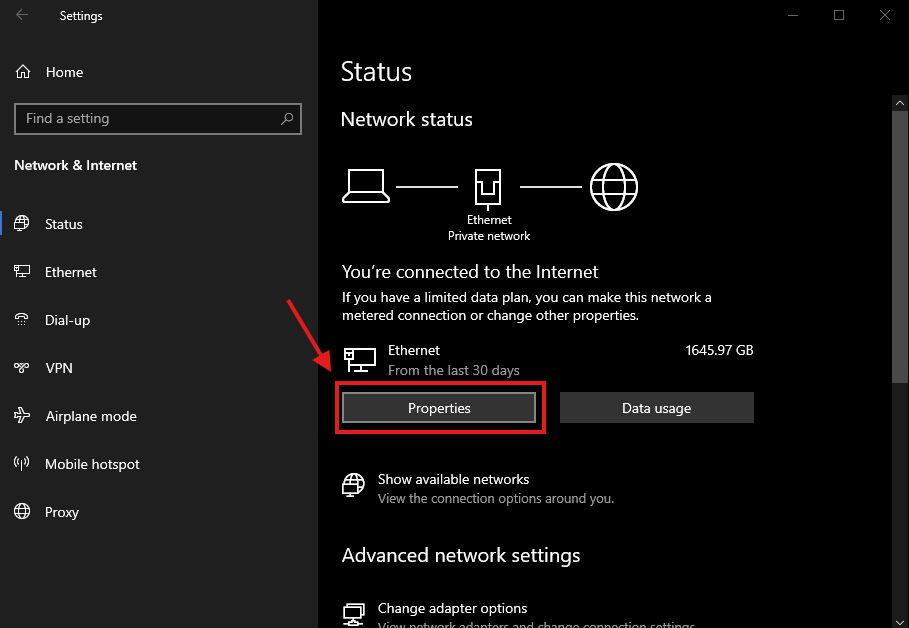Click the Mobile hotspot signal icon
Viewport: 909px width, 628px height.
coord(22,463)
